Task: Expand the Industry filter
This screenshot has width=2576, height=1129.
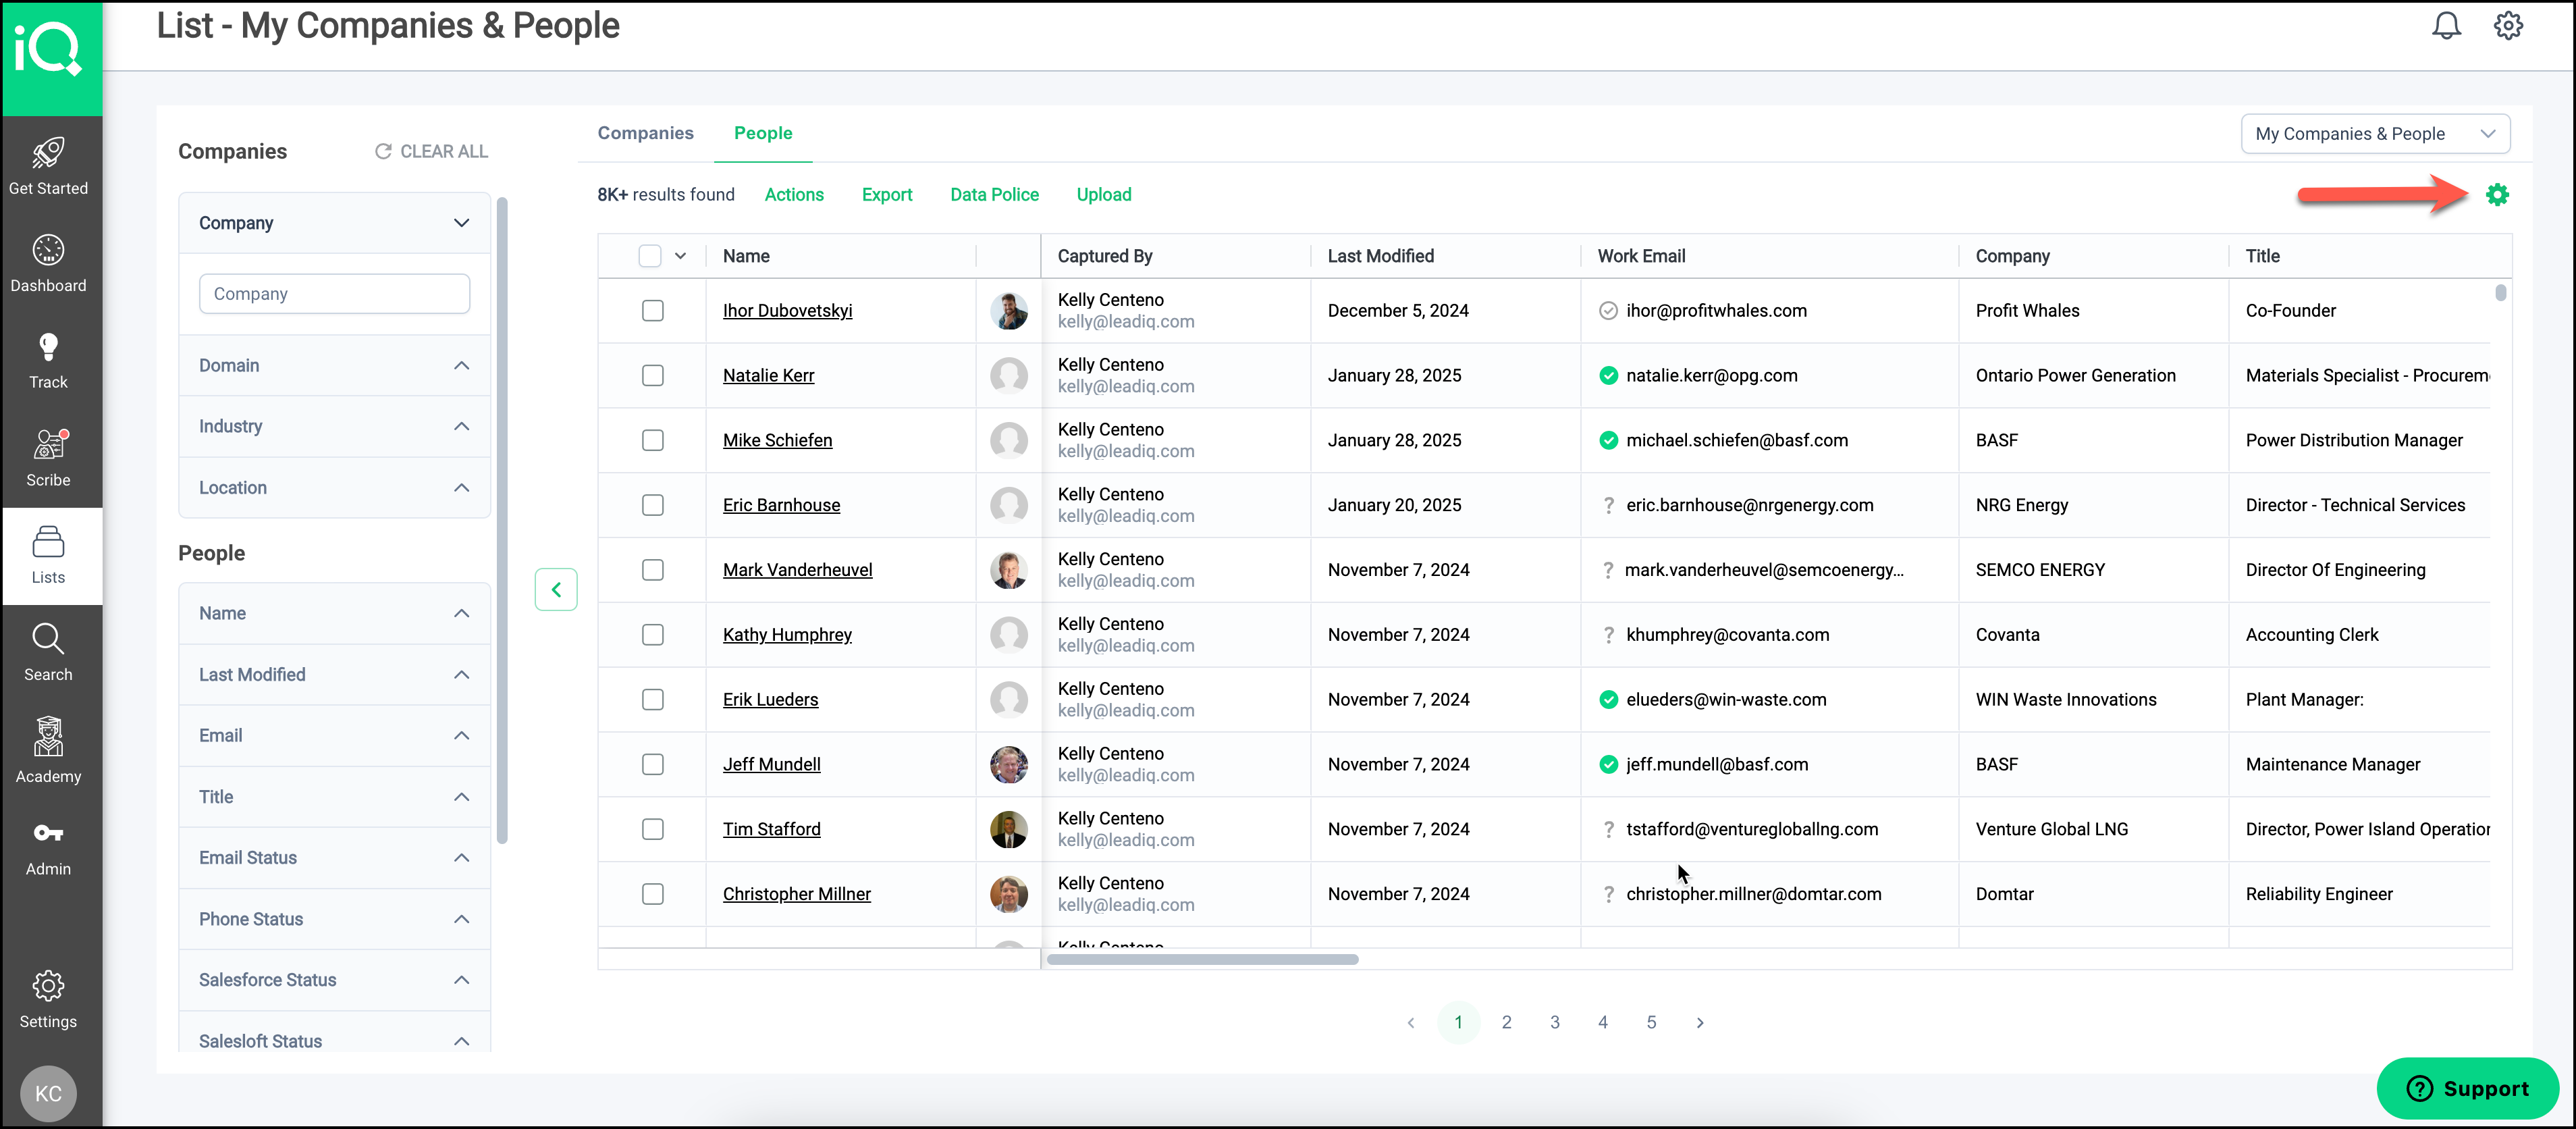Action: click(x=334, y=427)
